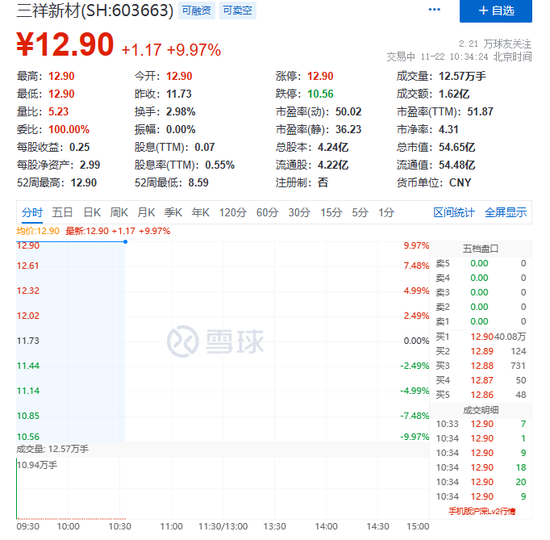Open the 120分 chart tab
This screenshot has height=540, width=550.
click(233, 212)
